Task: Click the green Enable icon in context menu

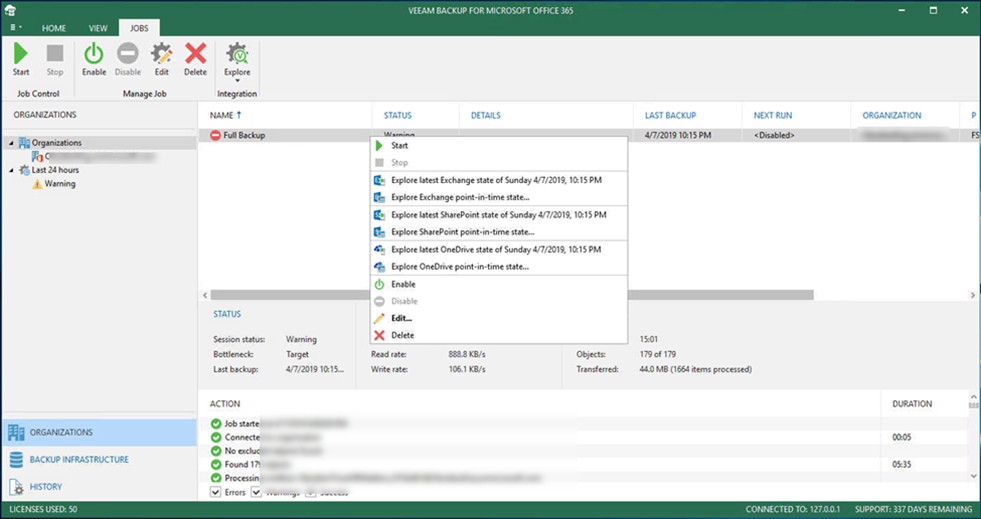Action: tap(379, 285)
